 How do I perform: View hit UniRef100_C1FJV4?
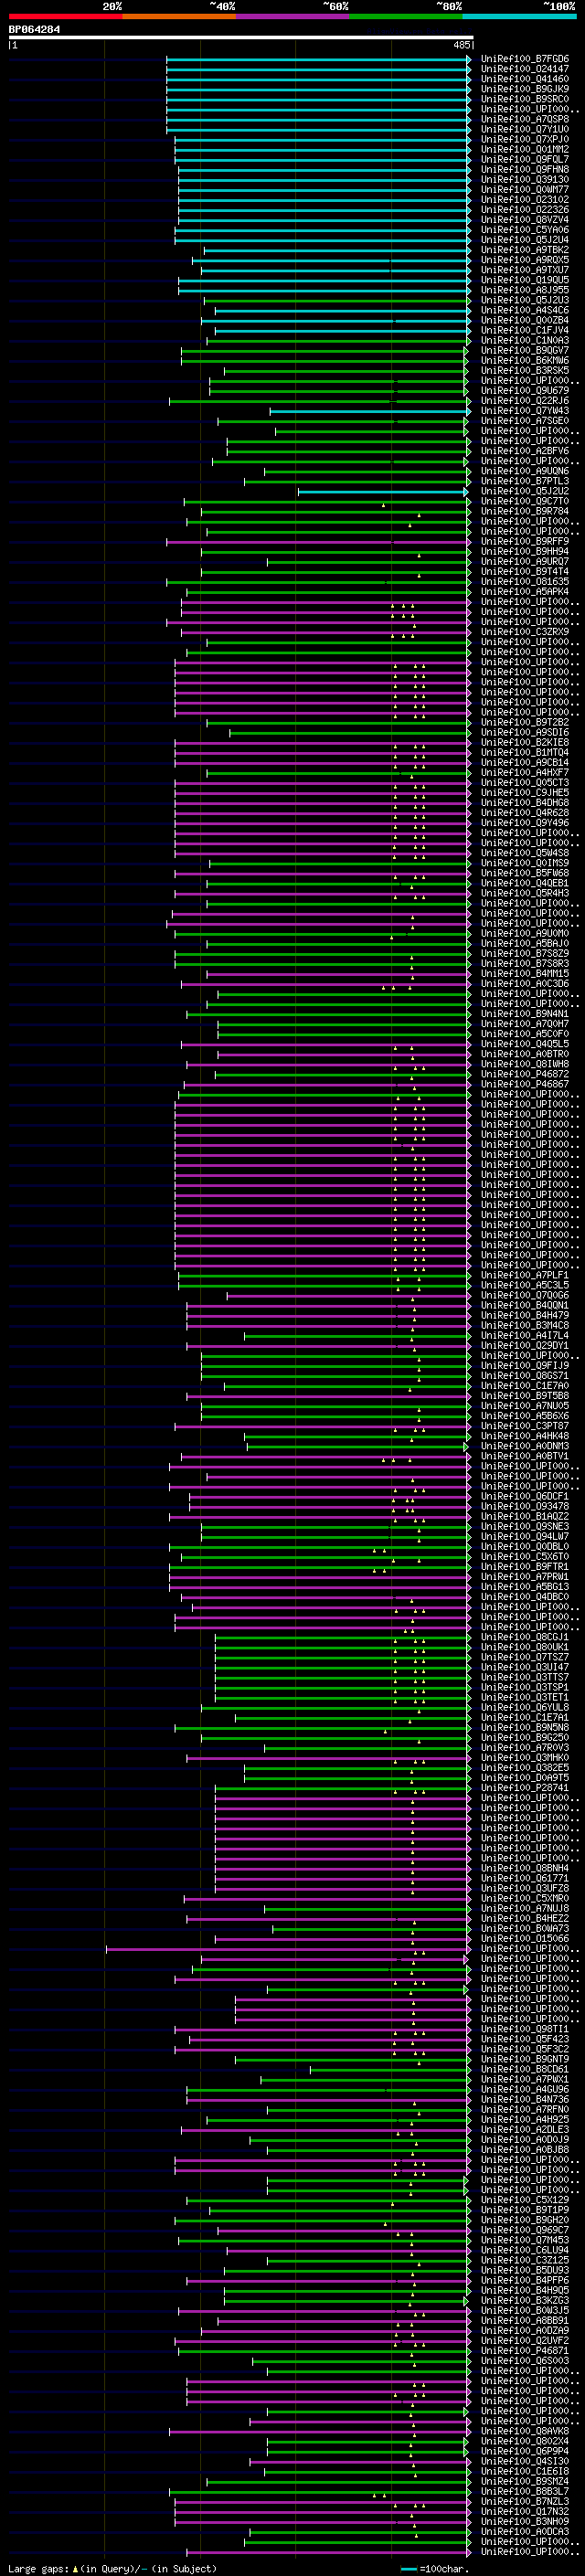click(524, 330)
